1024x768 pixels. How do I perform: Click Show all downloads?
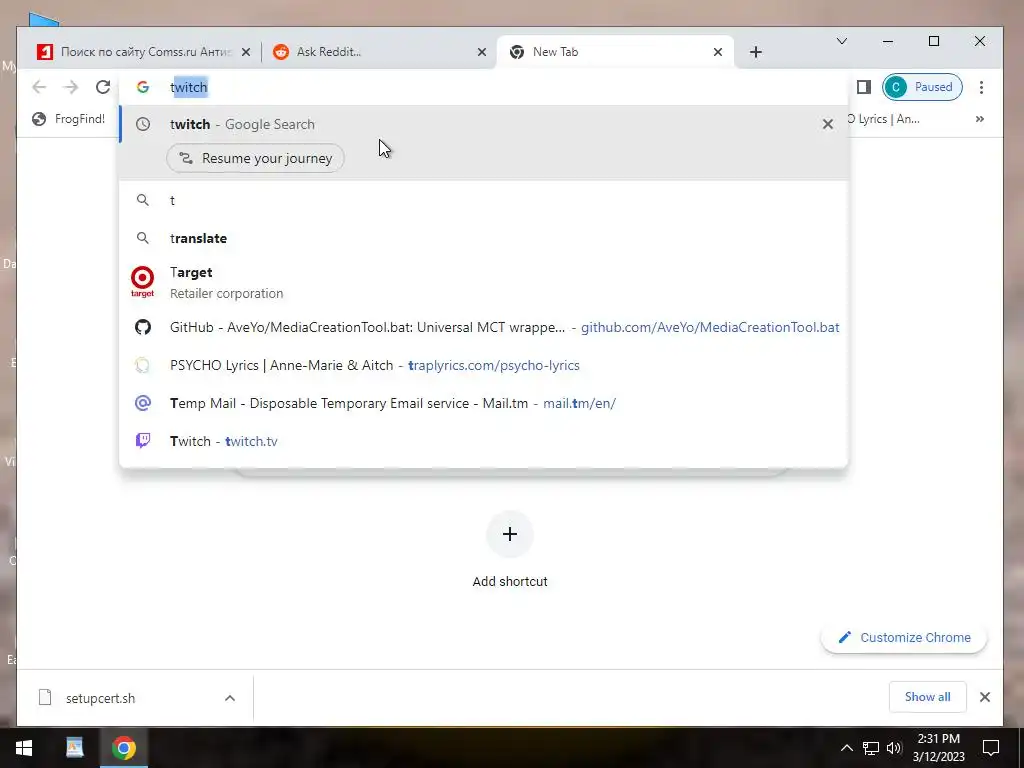pyautogui.click(x=927, y=697)
